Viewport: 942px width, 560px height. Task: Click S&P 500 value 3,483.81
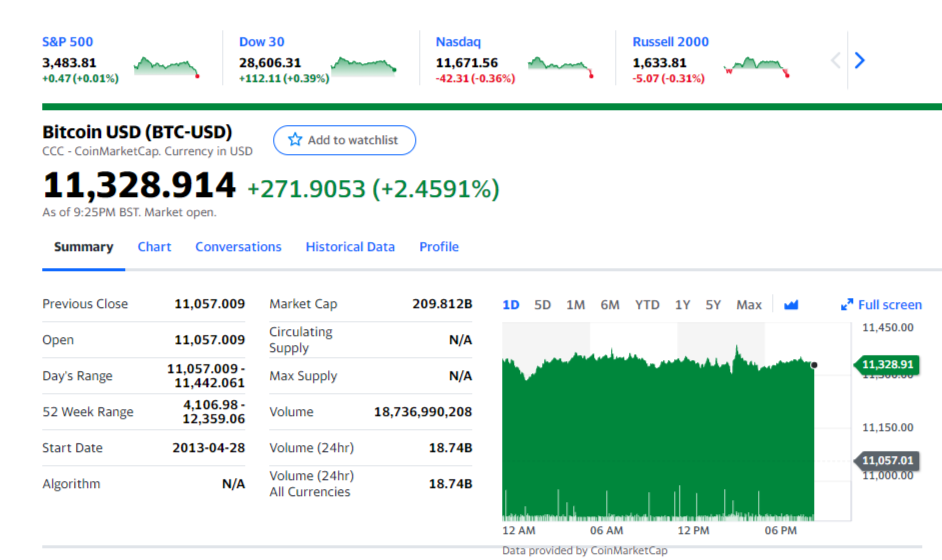pyautogui.click(x=69, y=62)
